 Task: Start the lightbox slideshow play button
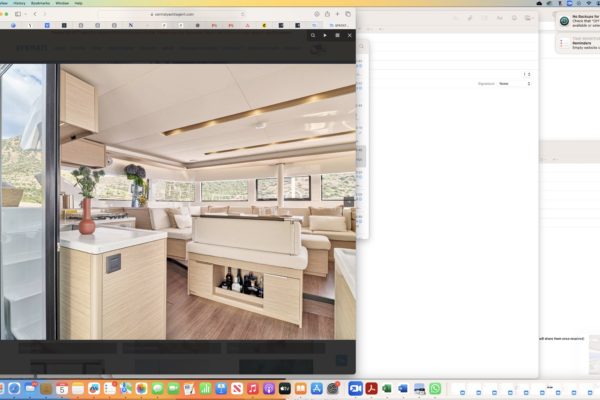[325, 35]
